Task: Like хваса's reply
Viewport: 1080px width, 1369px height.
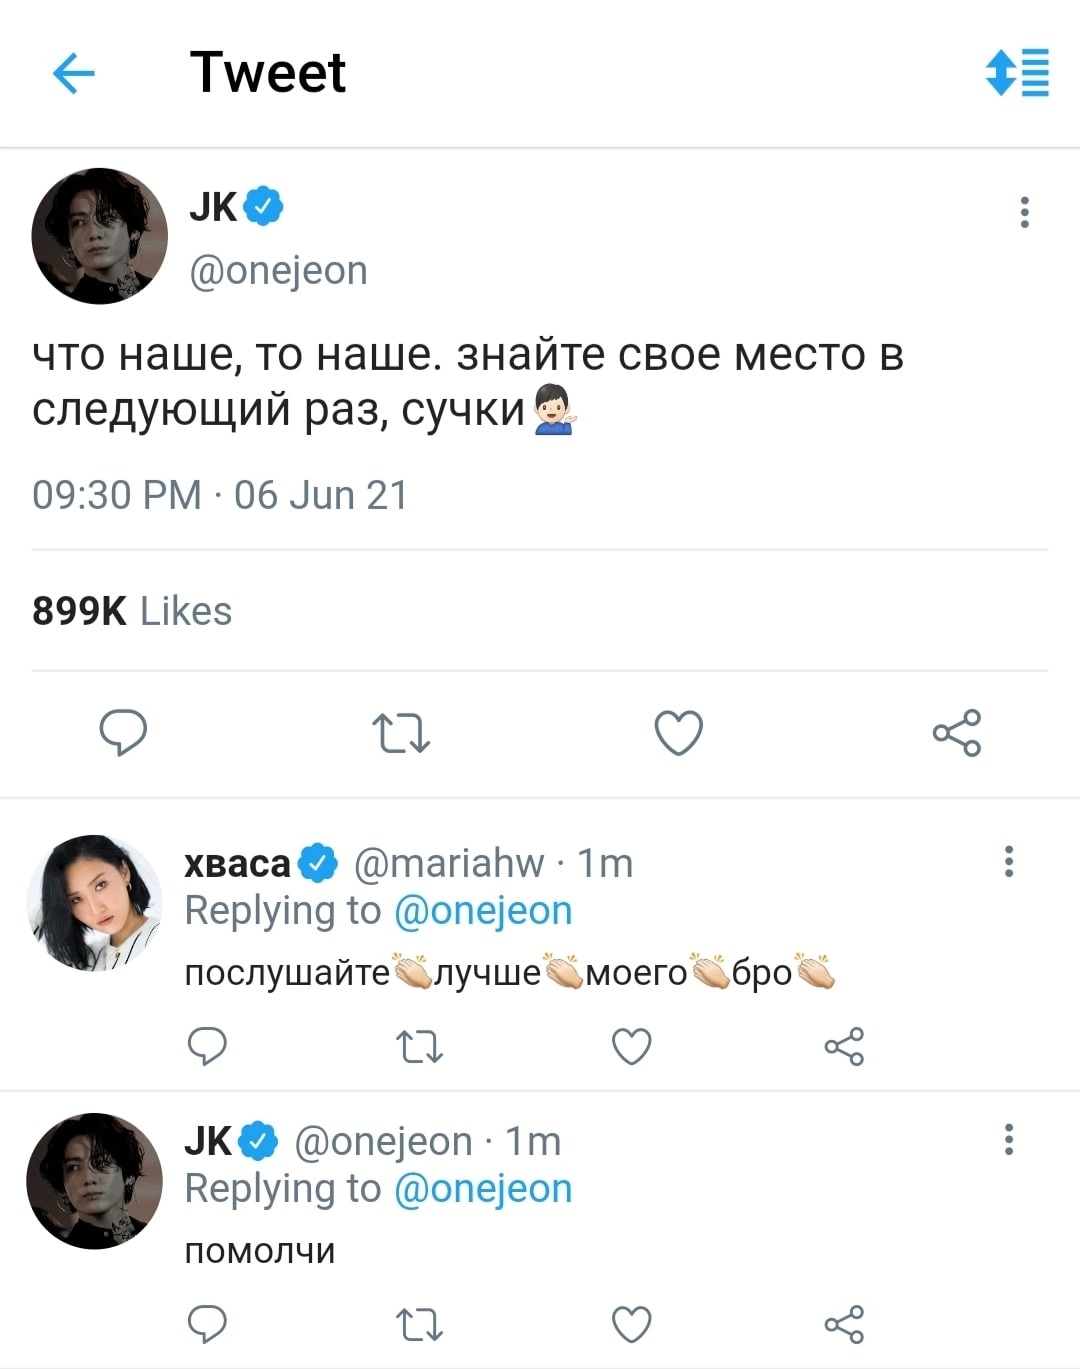Action: click(x=632, y=1046)
